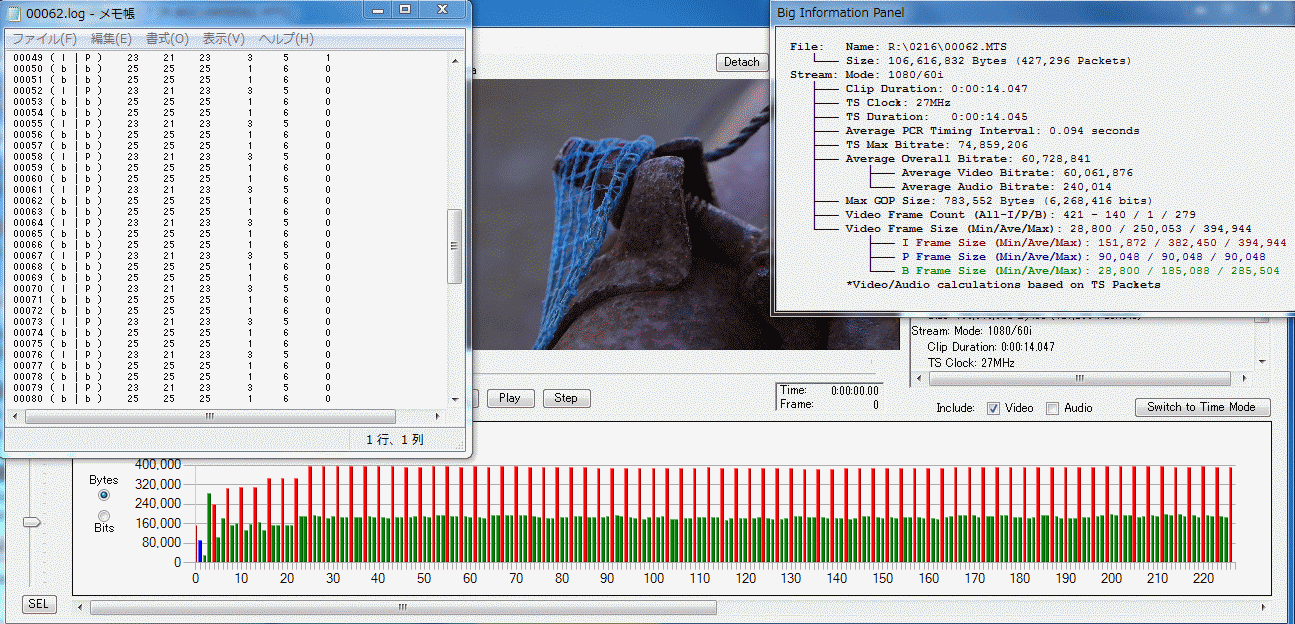Viewport: 1295px width, 624px height.
Task: Click the bitrate graph scrollbar right arrow
Action: (x=1262, y=607)
